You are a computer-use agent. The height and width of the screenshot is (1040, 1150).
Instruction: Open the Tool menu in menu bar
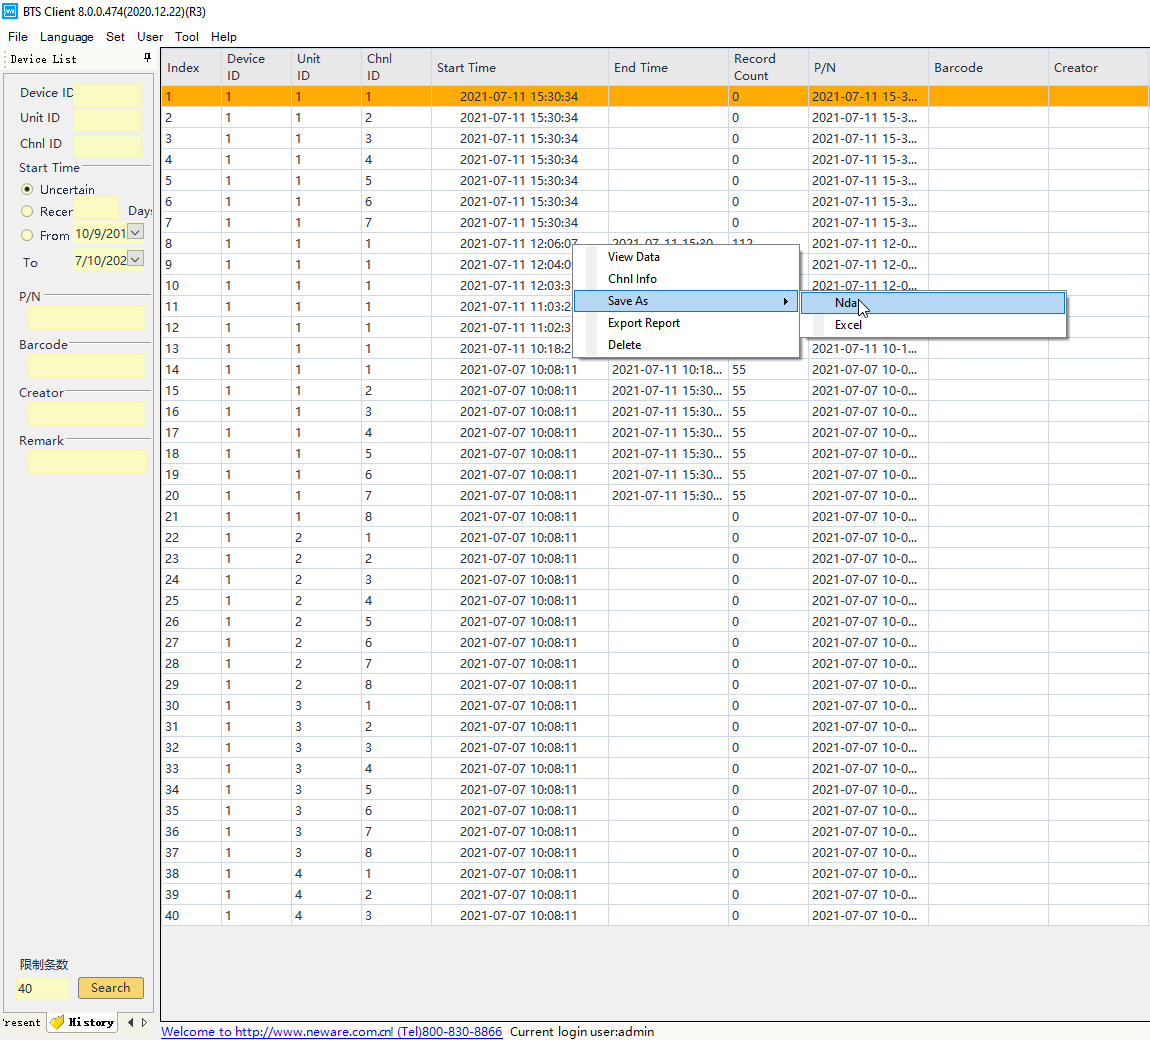186,37
